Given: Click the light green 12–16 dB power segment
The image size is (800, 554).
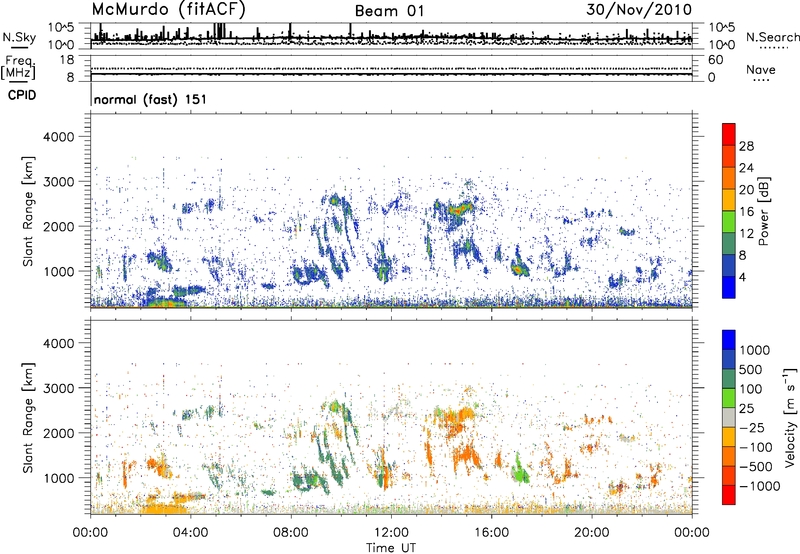Looking at the screenshot, I should (x=729, y=222).
